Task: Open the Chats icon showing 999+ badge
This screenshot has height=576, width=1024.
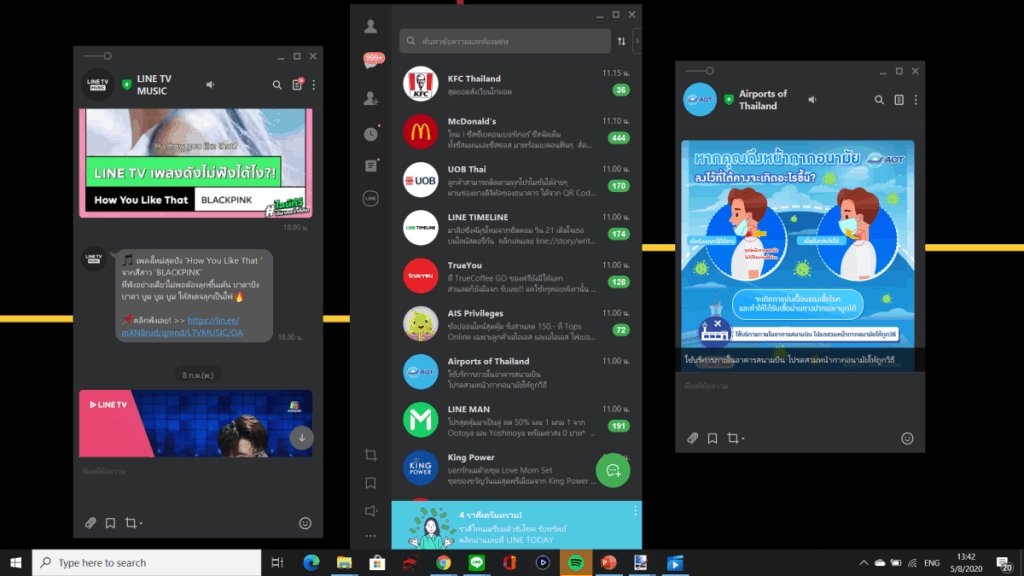Action: pyautogui.click(x=370, y=60)
